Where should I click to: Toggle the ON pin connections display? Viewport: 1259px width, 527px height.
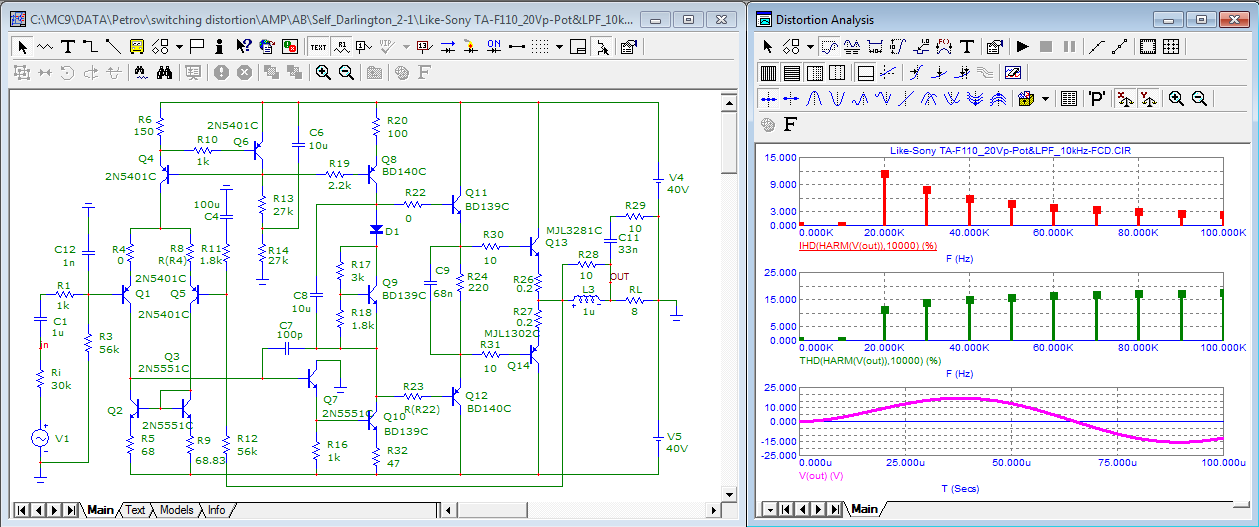coord(494,46)
